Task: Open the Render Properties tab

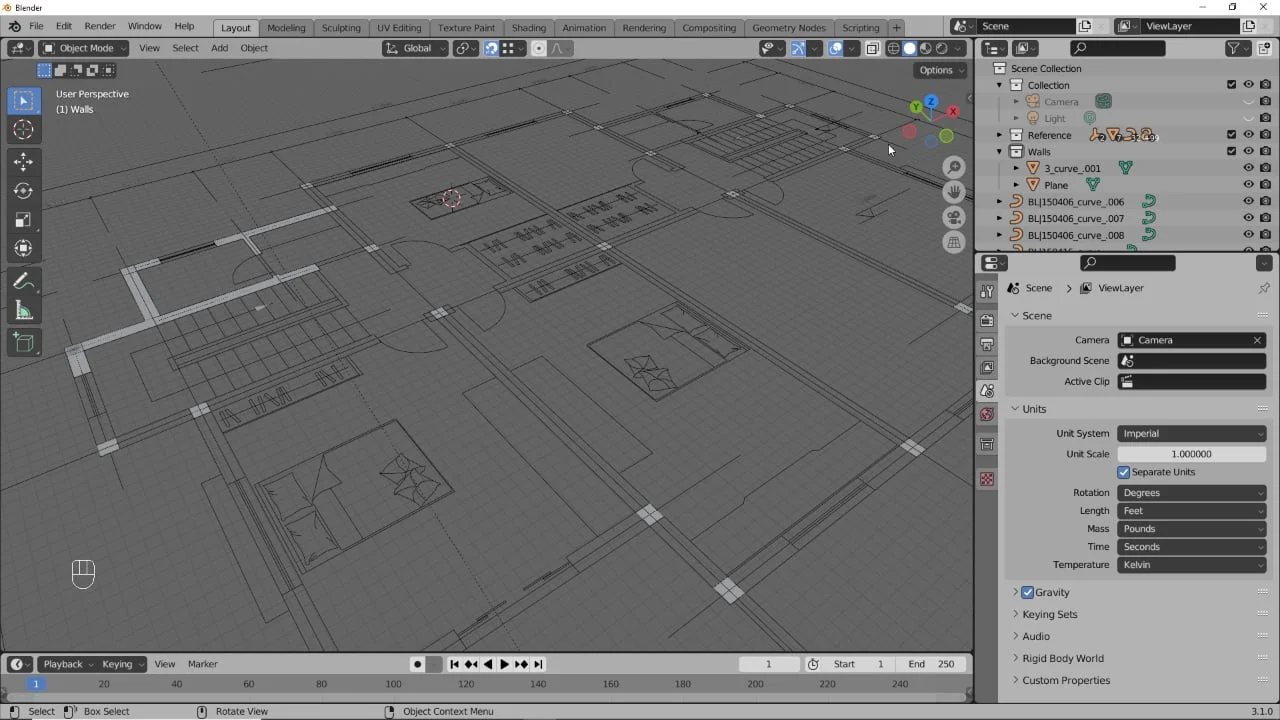Action: coord(987,319)
